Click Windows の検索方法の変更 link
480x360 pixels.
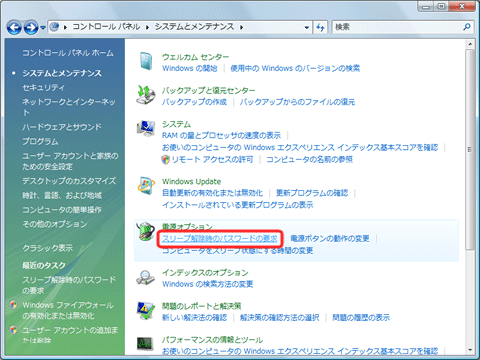207,284
